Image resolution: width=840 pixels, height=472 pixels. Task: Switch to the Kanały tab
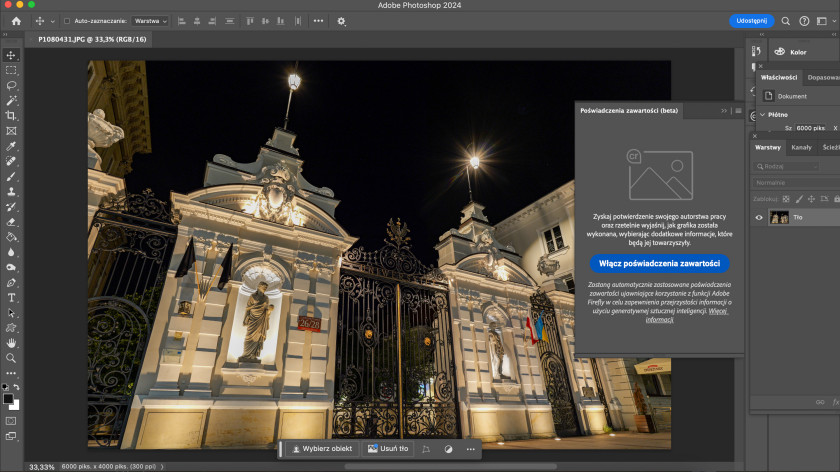click(801, 147)
